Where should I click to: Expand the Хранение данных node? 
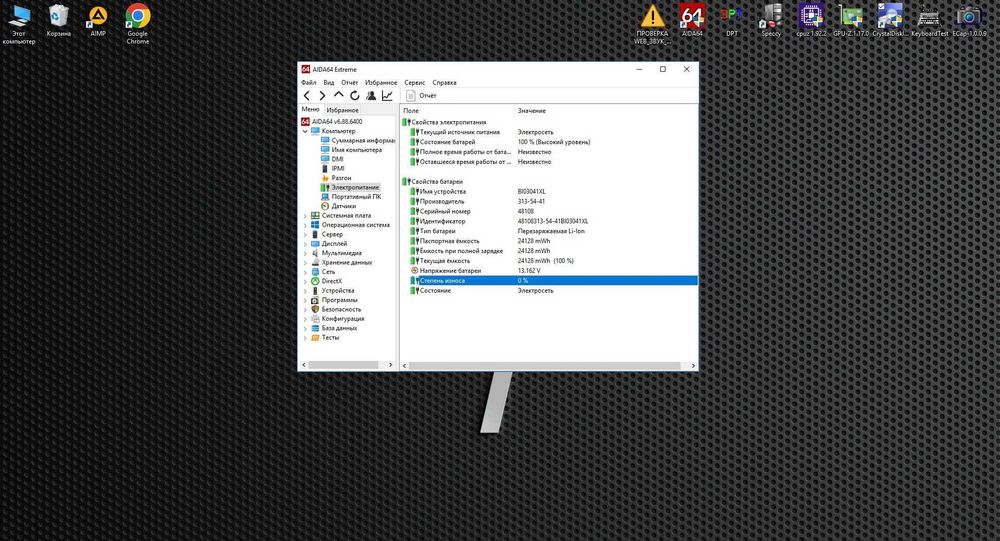click(x=305, y=263)
